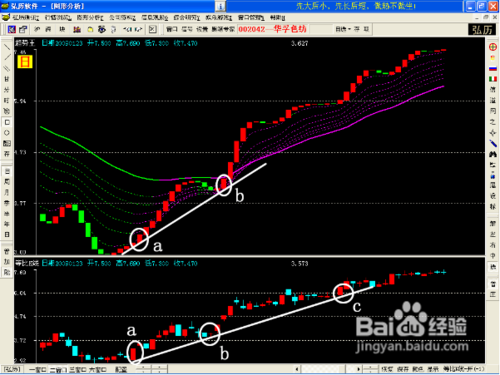This screenshot has height=375, width=500.
Task: Click the 加 icon in left toolbar
Action: (7, 262)
